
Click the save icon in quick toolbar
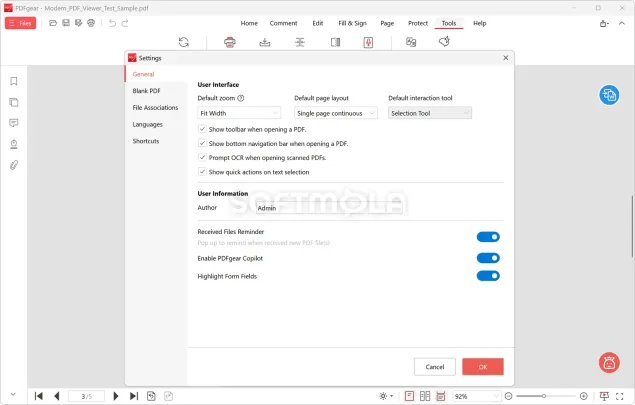click(x=66, y=23)
